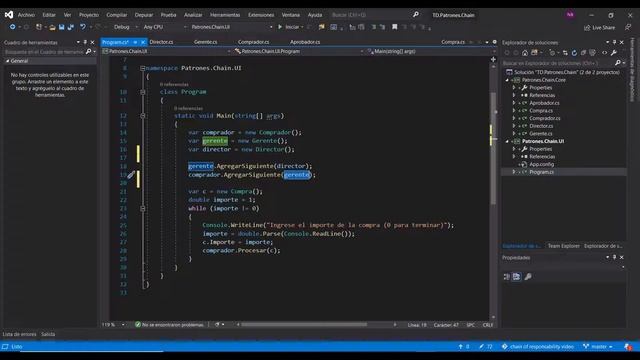This screenshot has height=360, width=640.
Task: Click the Open File folder icon
Action: 52,27
